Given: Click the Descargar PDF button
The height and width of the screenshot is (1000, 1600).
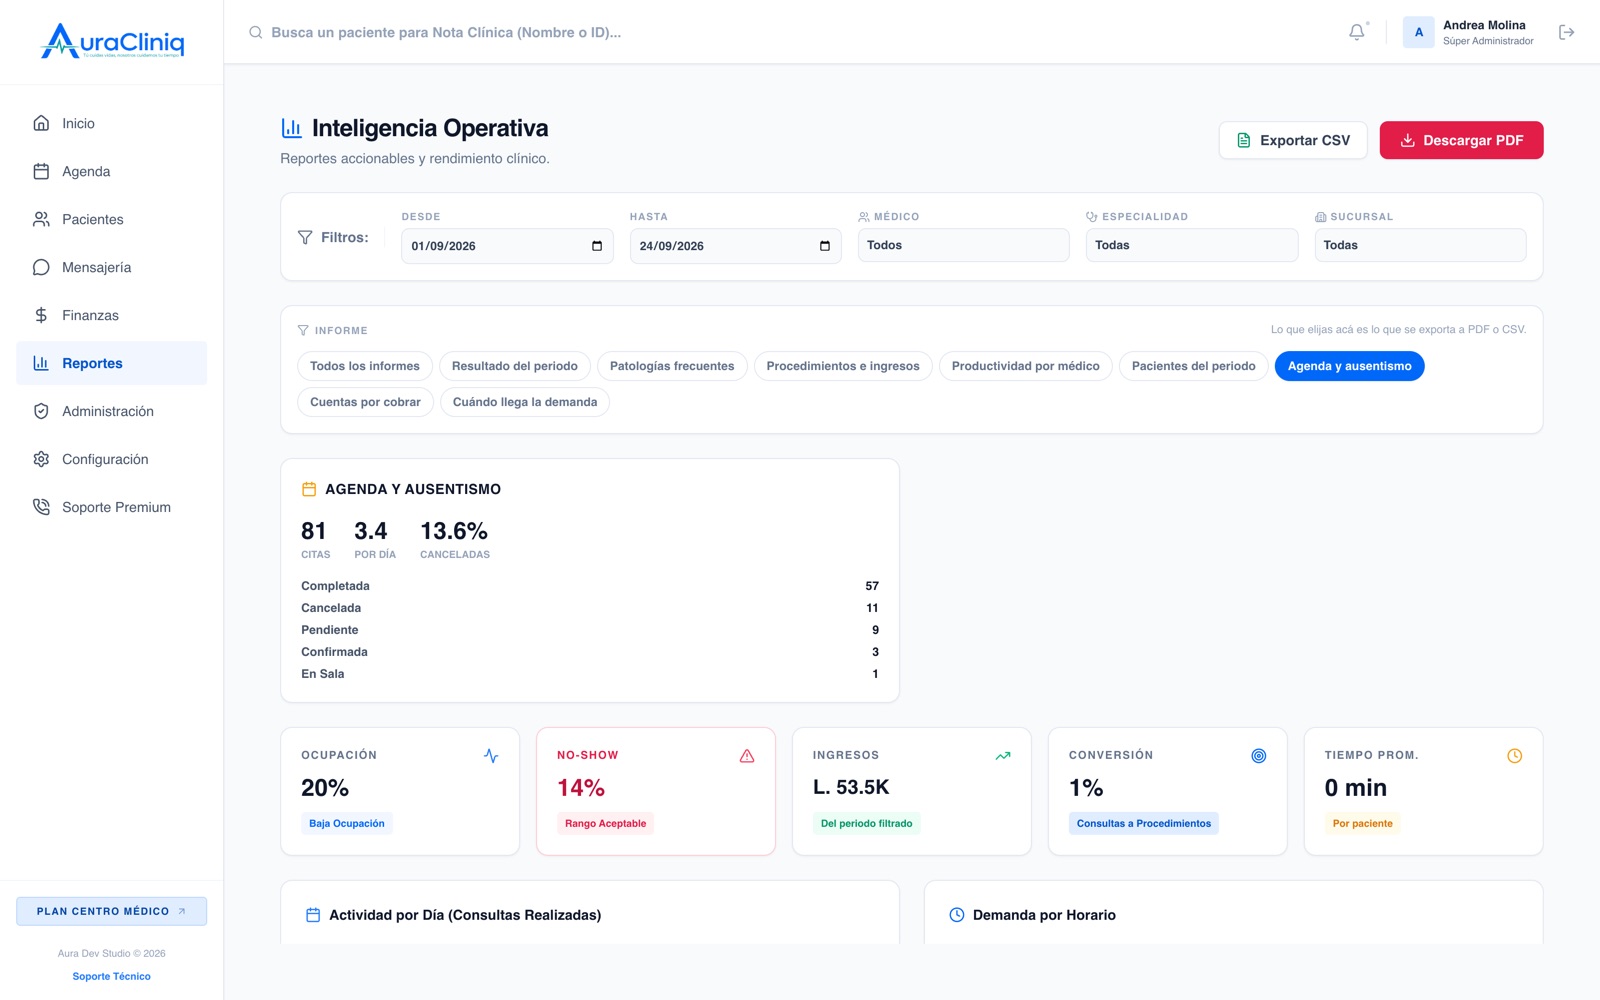Looking at the screenshot, I should click(1462, 140).
